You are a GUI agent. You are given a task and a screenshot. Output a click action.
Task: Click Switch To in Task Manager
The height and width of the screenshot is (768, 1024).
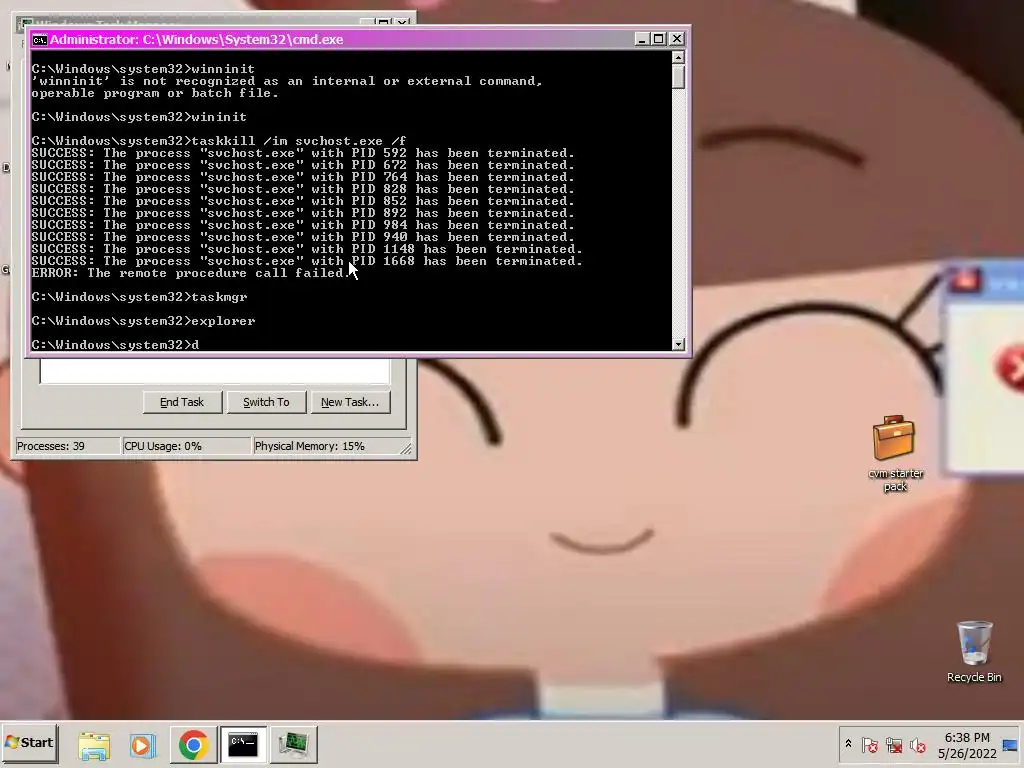pos(266,402)
